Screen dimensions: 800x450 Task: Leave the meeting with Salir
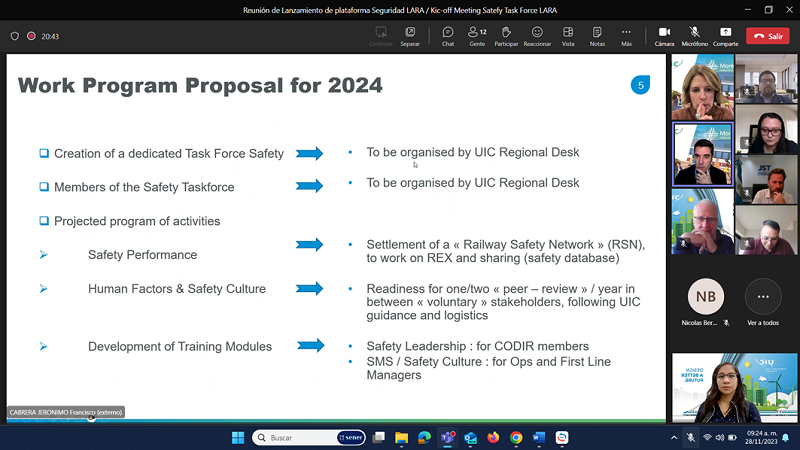tap(768, 36)
